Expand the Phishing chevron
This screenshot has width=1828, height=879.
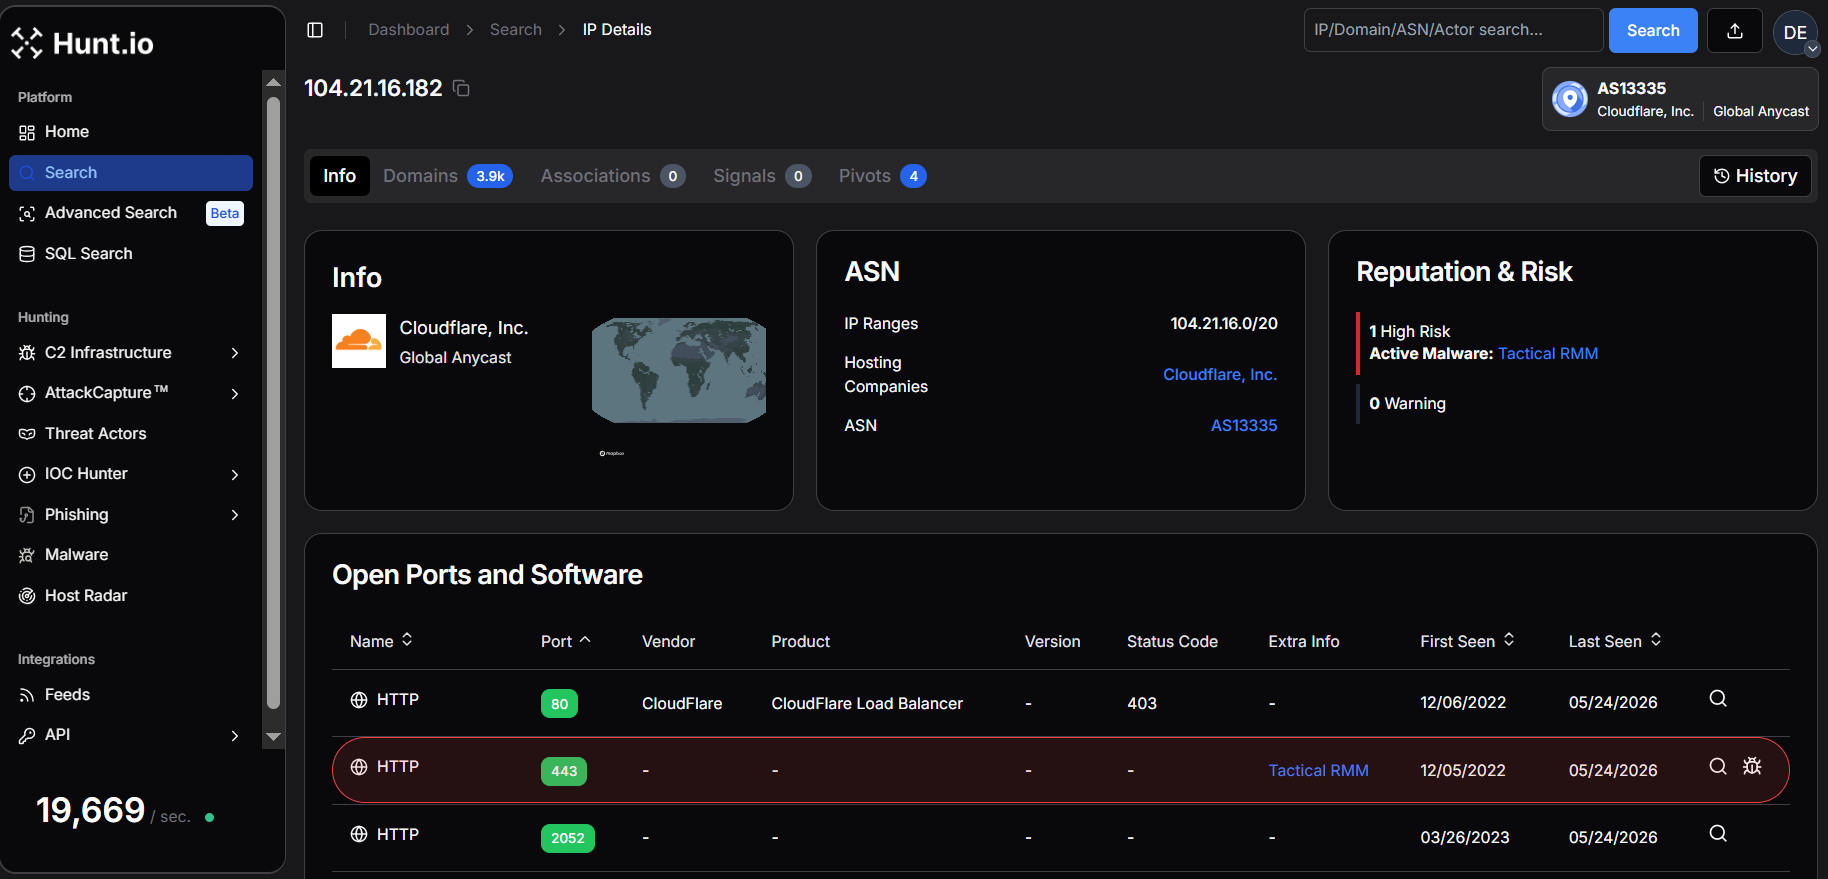click(x=235, y=515)
